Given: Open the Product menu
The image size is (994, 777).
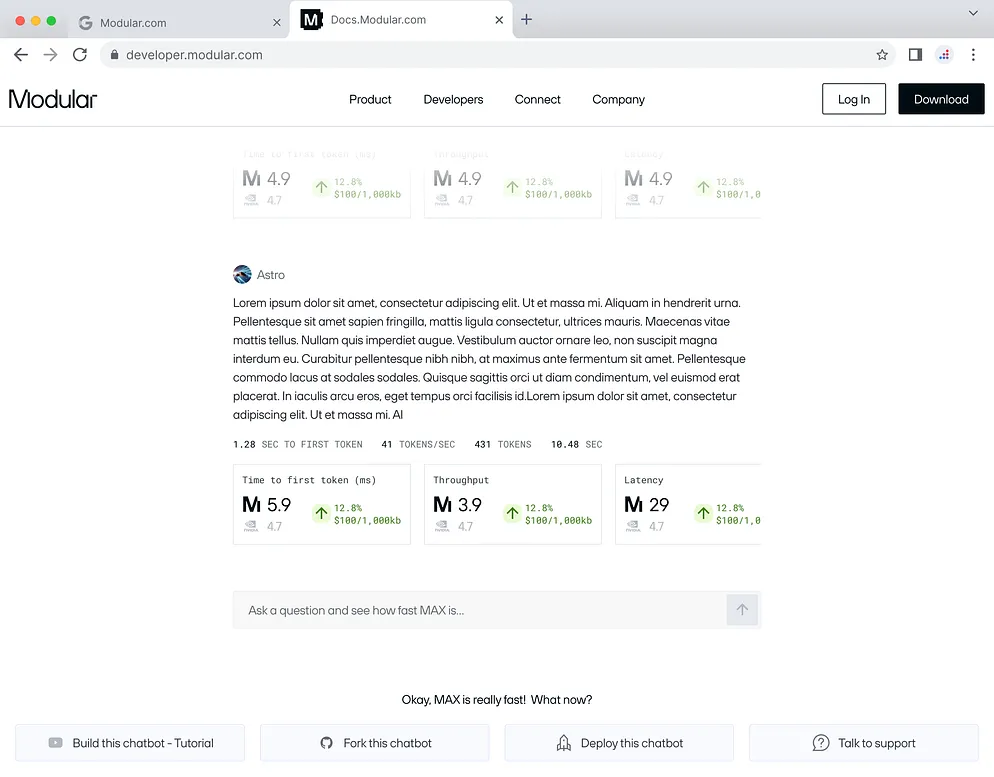Looking at the screenshot, I should 370,100.
